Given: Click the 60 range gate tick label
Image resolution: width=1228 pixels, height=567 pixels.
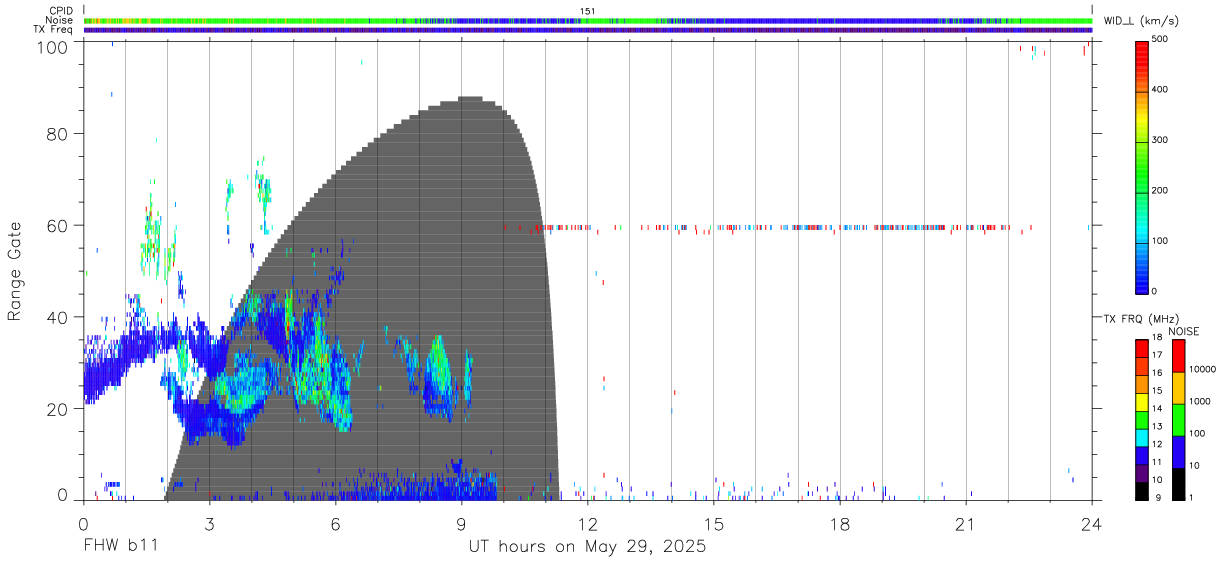Looking at the screenshot, I should pyautogui.click(x=59, y=225).
